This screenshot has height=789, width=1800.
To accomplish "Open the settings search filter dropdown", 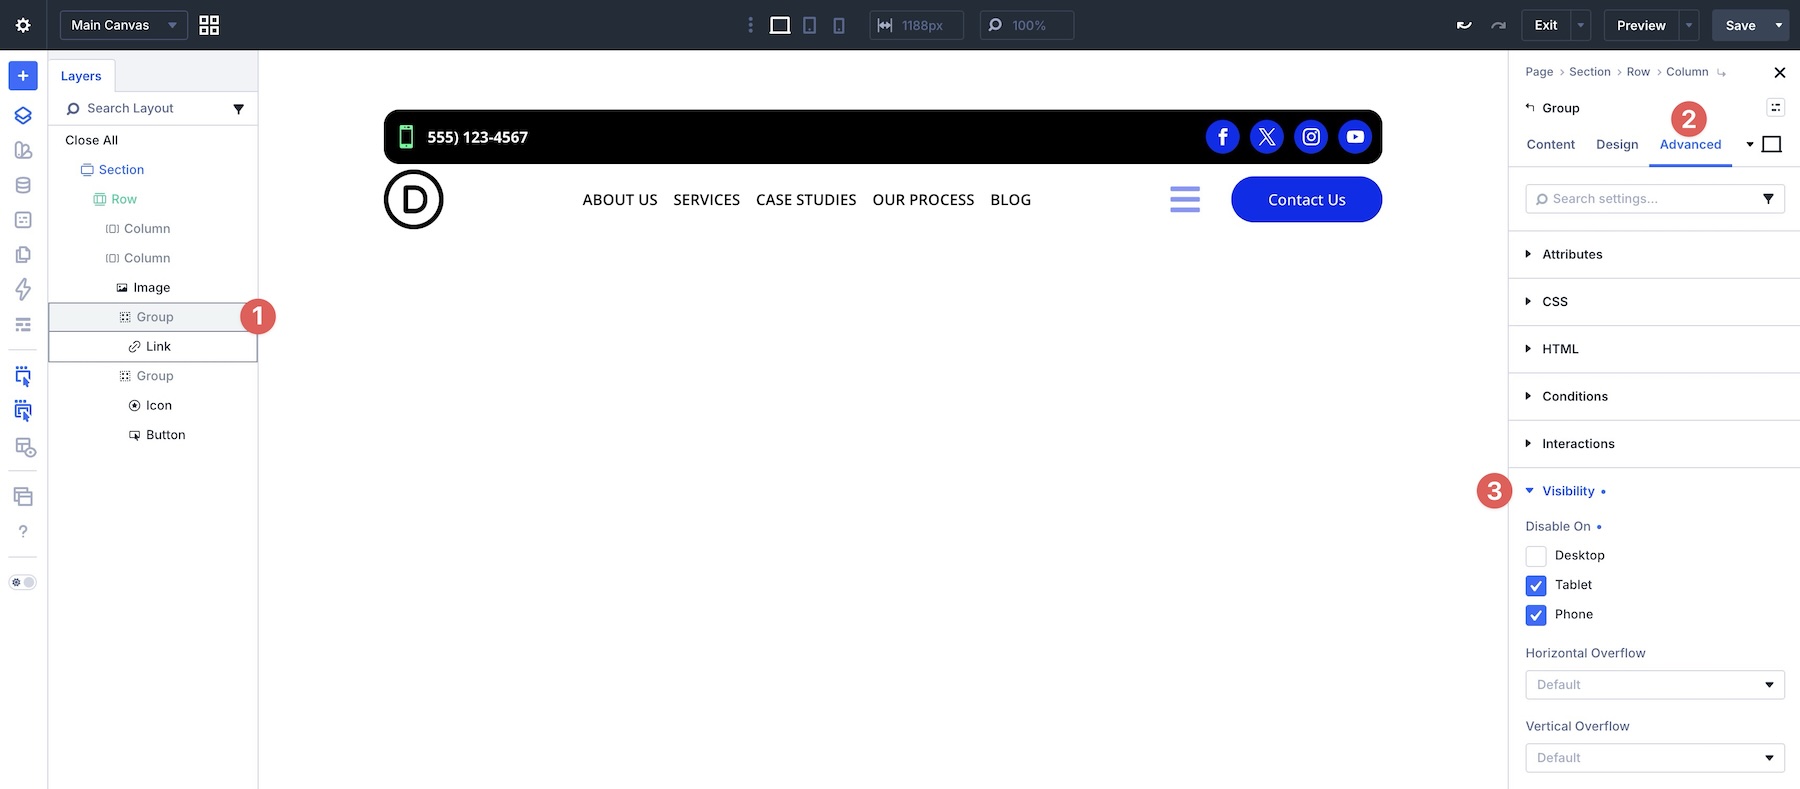I will (x=1768, y=198).
